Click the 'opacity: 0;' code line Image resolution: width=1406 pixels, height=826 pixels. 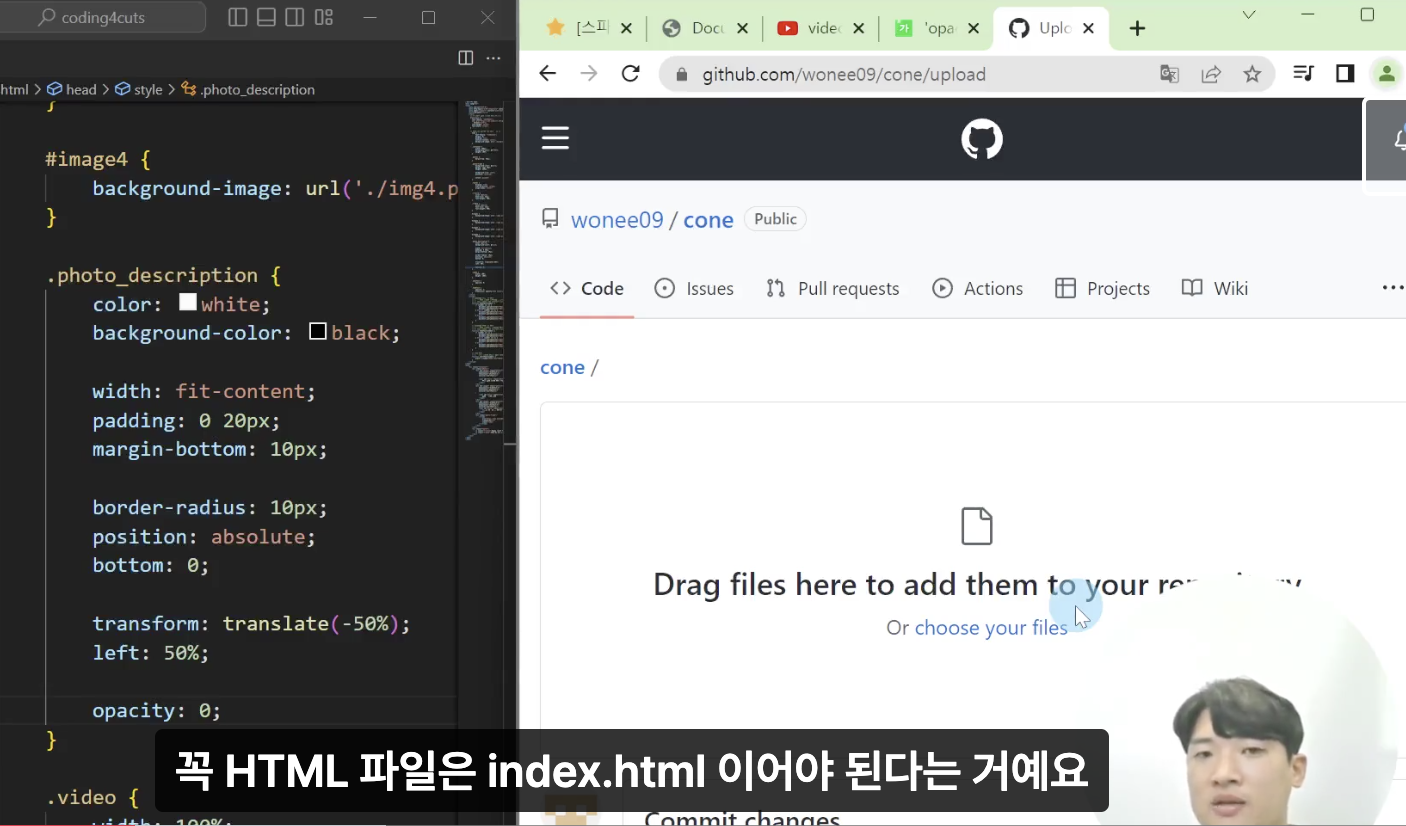156,710
